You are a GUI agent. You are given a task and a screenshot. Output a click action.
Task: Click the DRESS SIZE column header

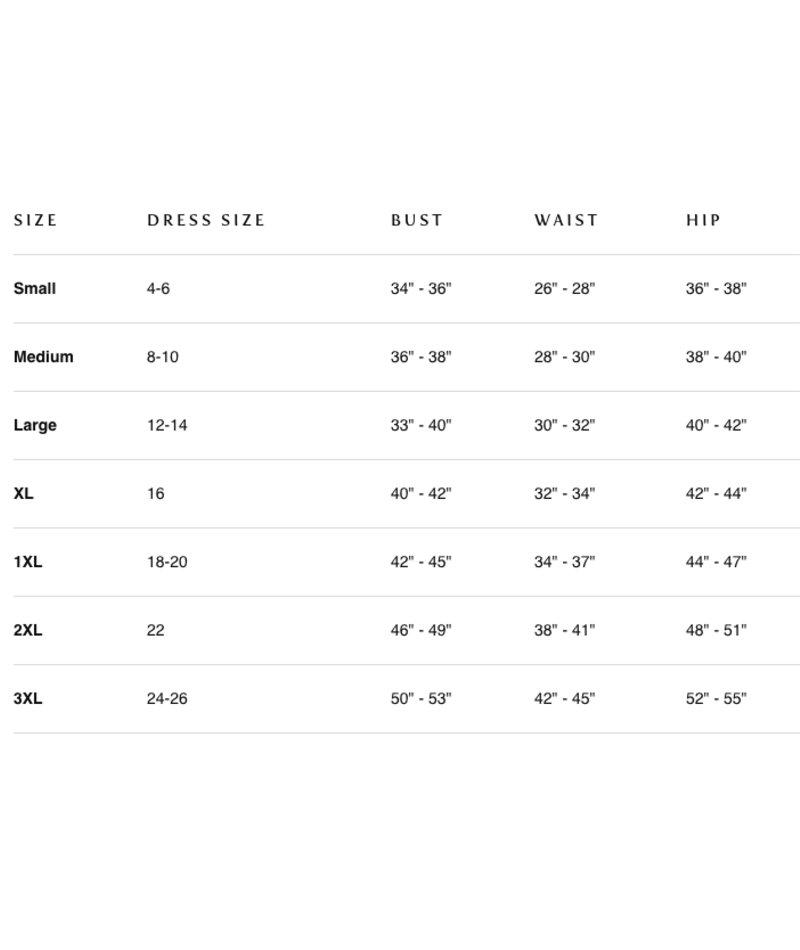(x=206, y=220)
